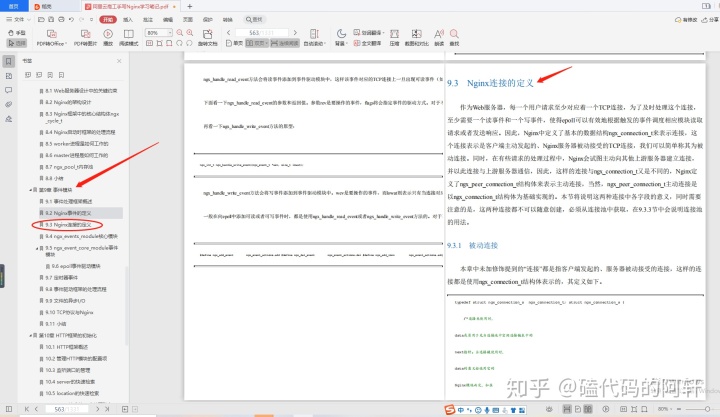Open the Insert ribbon tab
Image resolution: width=720 pixels, height=417 pixels.
click(x=128, y=19)
